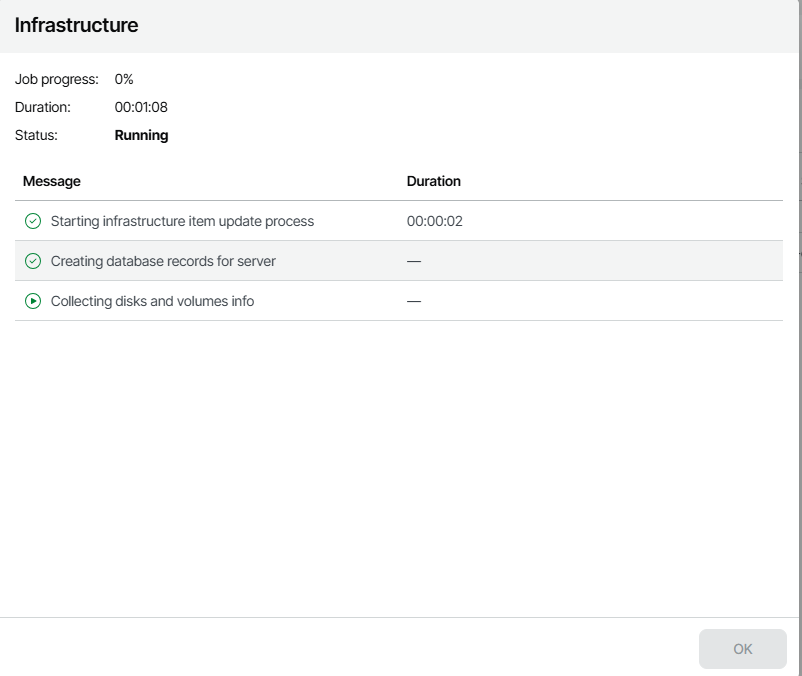Click the Infrastructure dialog title
This screenshot has height=676, width=802.
point(76,26)
